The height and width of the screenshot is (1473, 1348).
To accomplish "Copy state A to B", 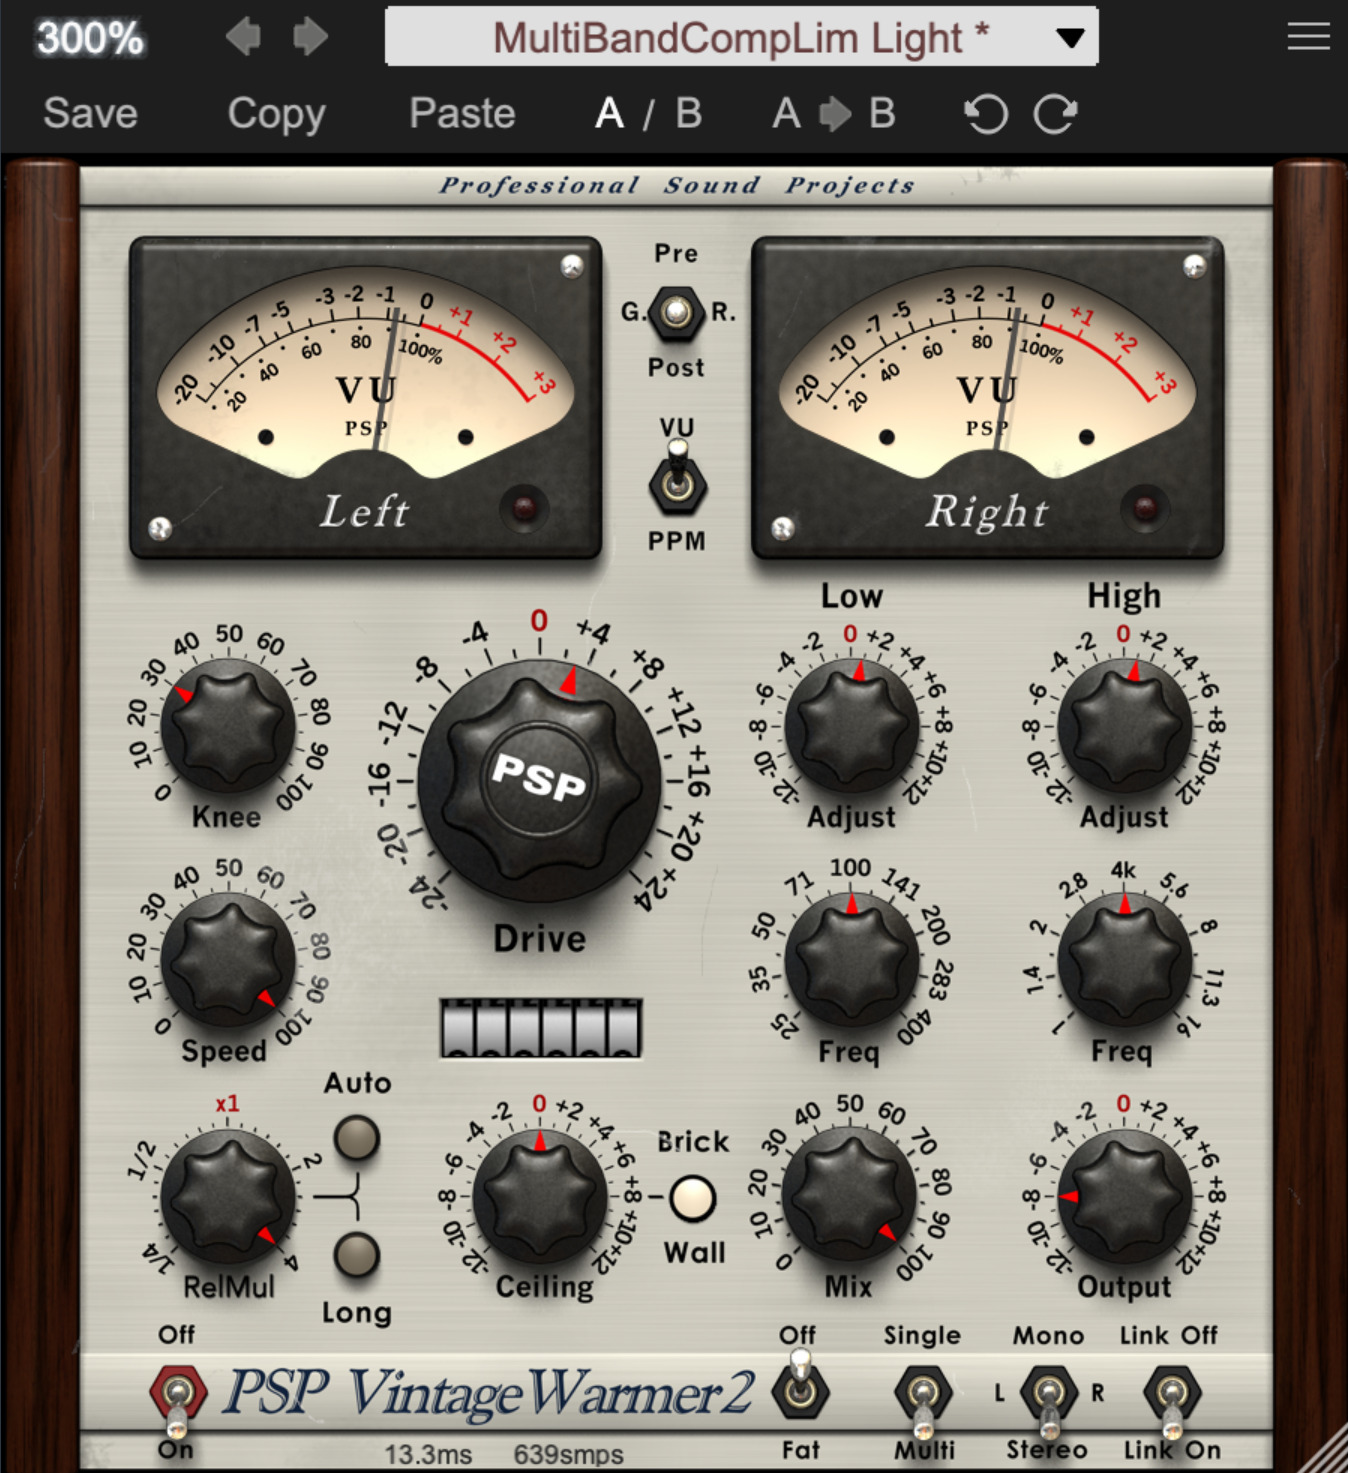I will (x=833, y=113).
